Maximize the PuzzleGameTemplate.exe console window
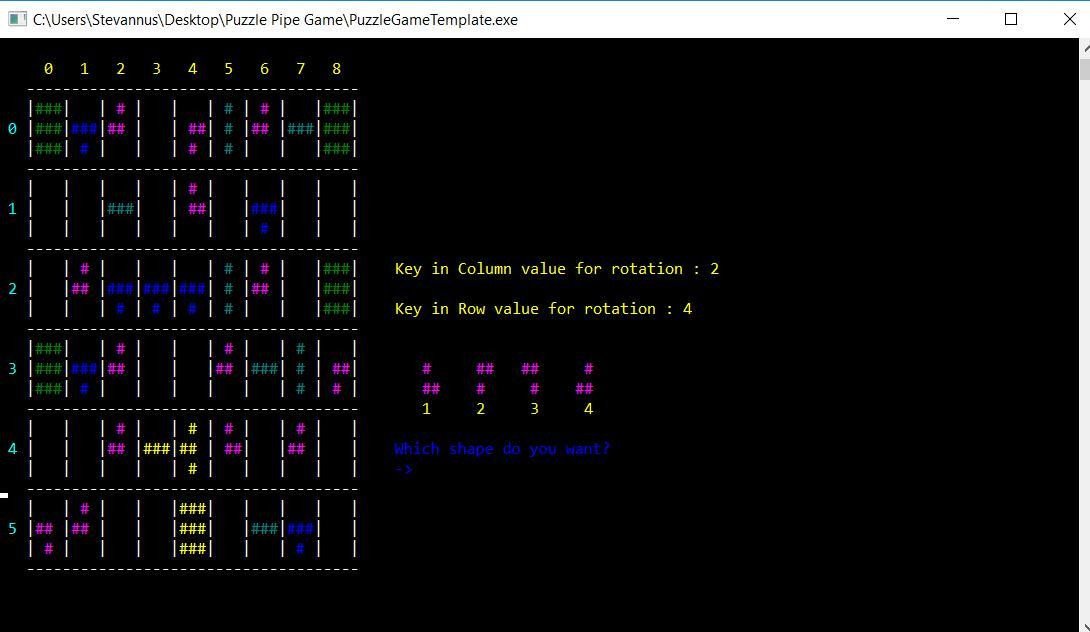Viewport: 1090px width, 632px height. pos(1011,19)
